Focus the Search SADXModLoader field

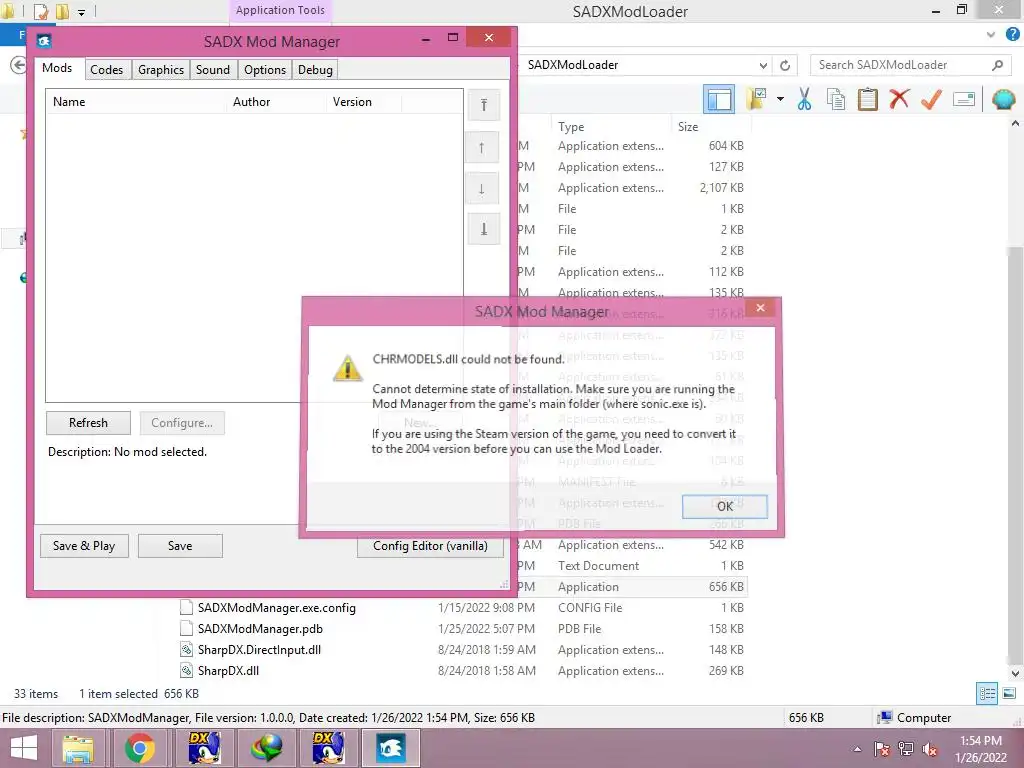(x=902, y=65)
